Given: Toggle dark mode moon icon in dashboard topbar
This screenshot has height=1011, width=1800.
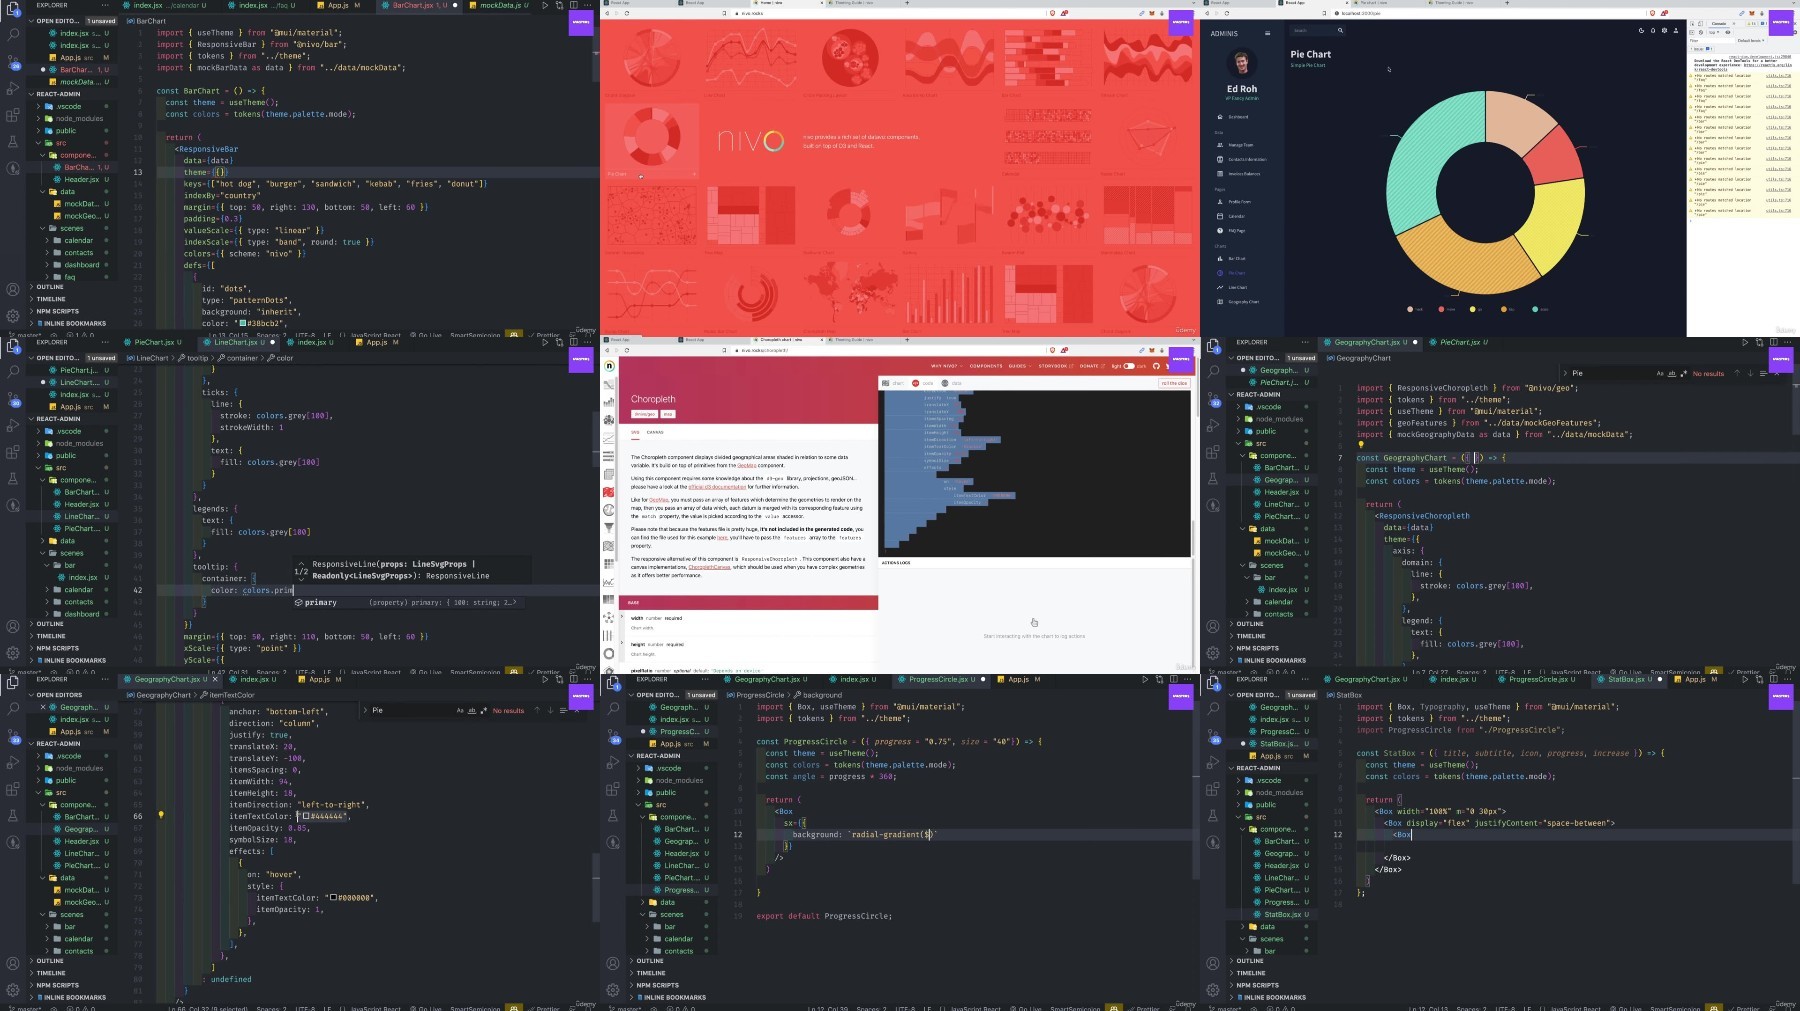Looking at the screenshot, I should 1641,31.
